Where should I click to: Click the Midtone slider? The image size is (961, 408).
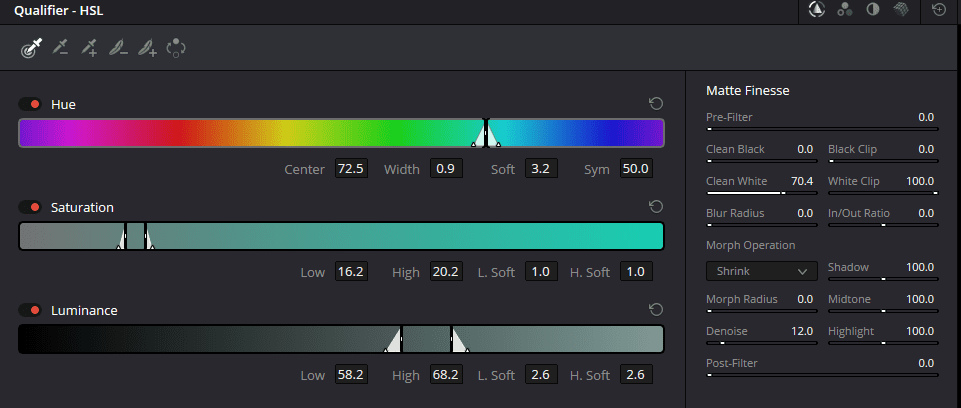(883, 311)
